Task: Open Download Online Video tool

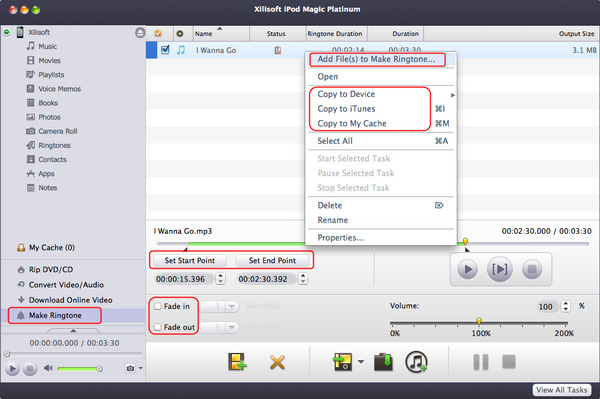Action: (x=65, y=300)
